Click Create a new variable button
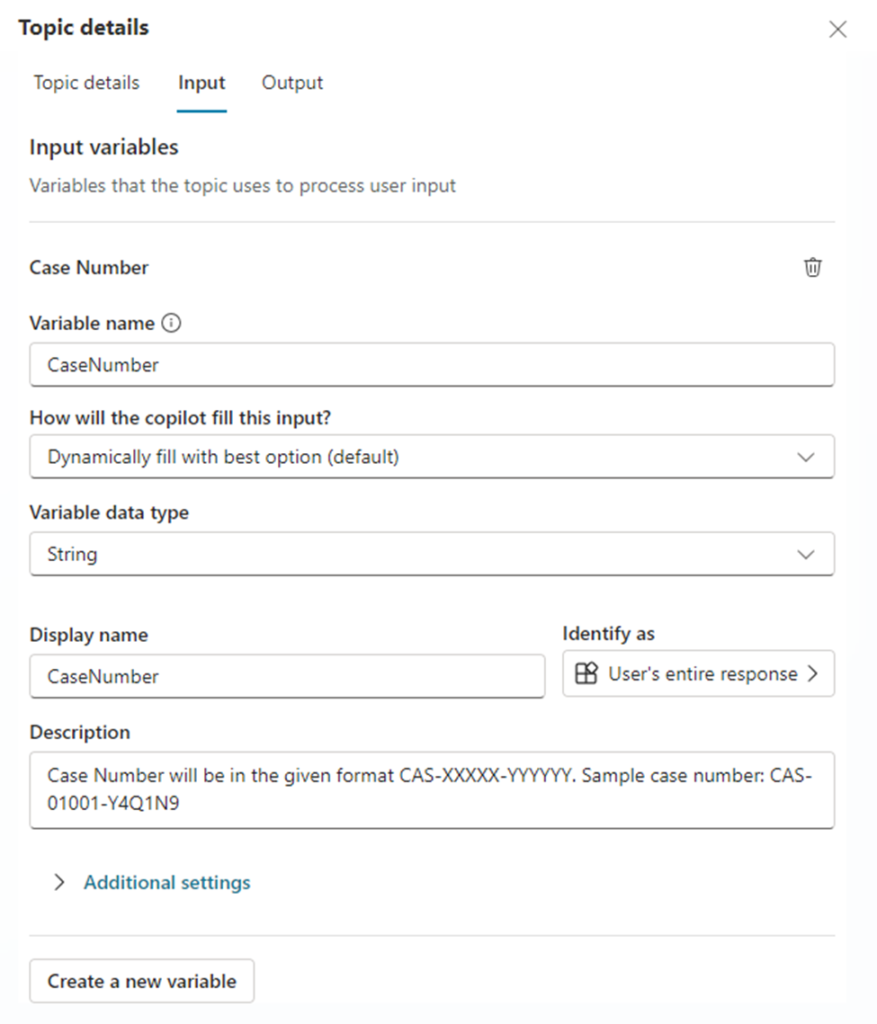The height and width of the screenshot is (1024, 877). tap(142, 981)
